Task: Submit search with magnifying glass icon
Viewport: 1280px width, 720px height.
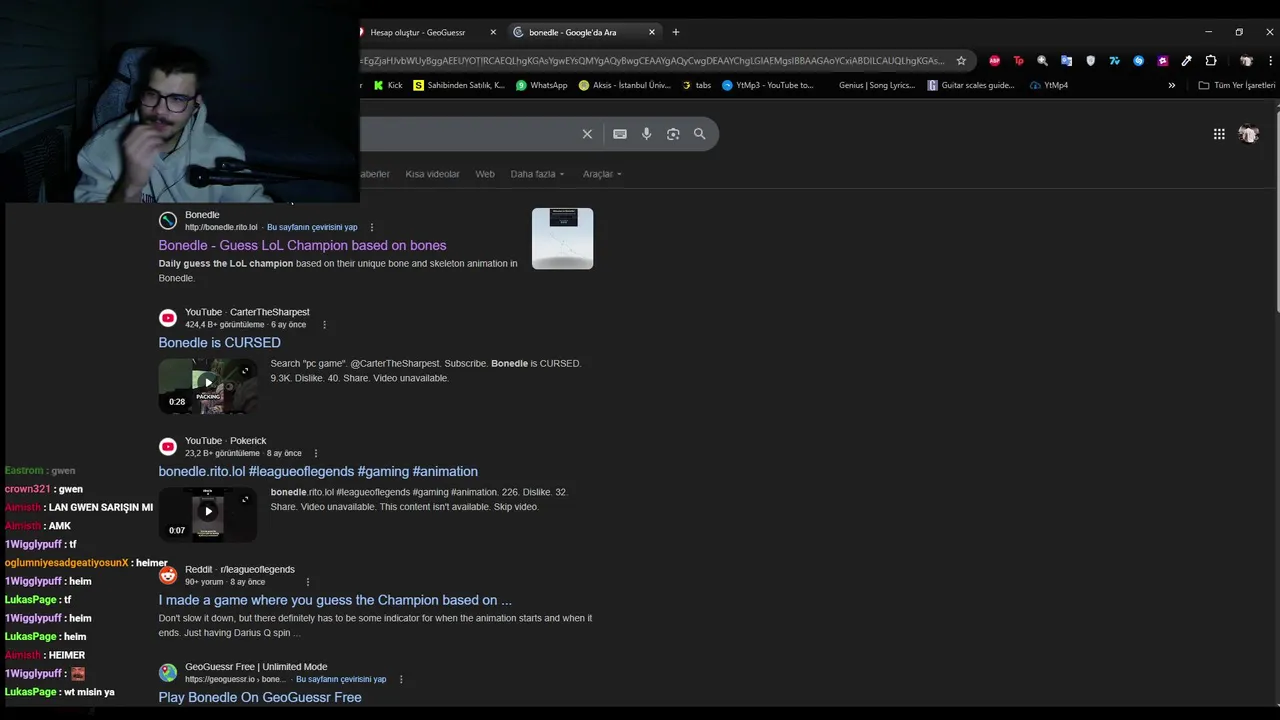Action: tap(700, 134)
